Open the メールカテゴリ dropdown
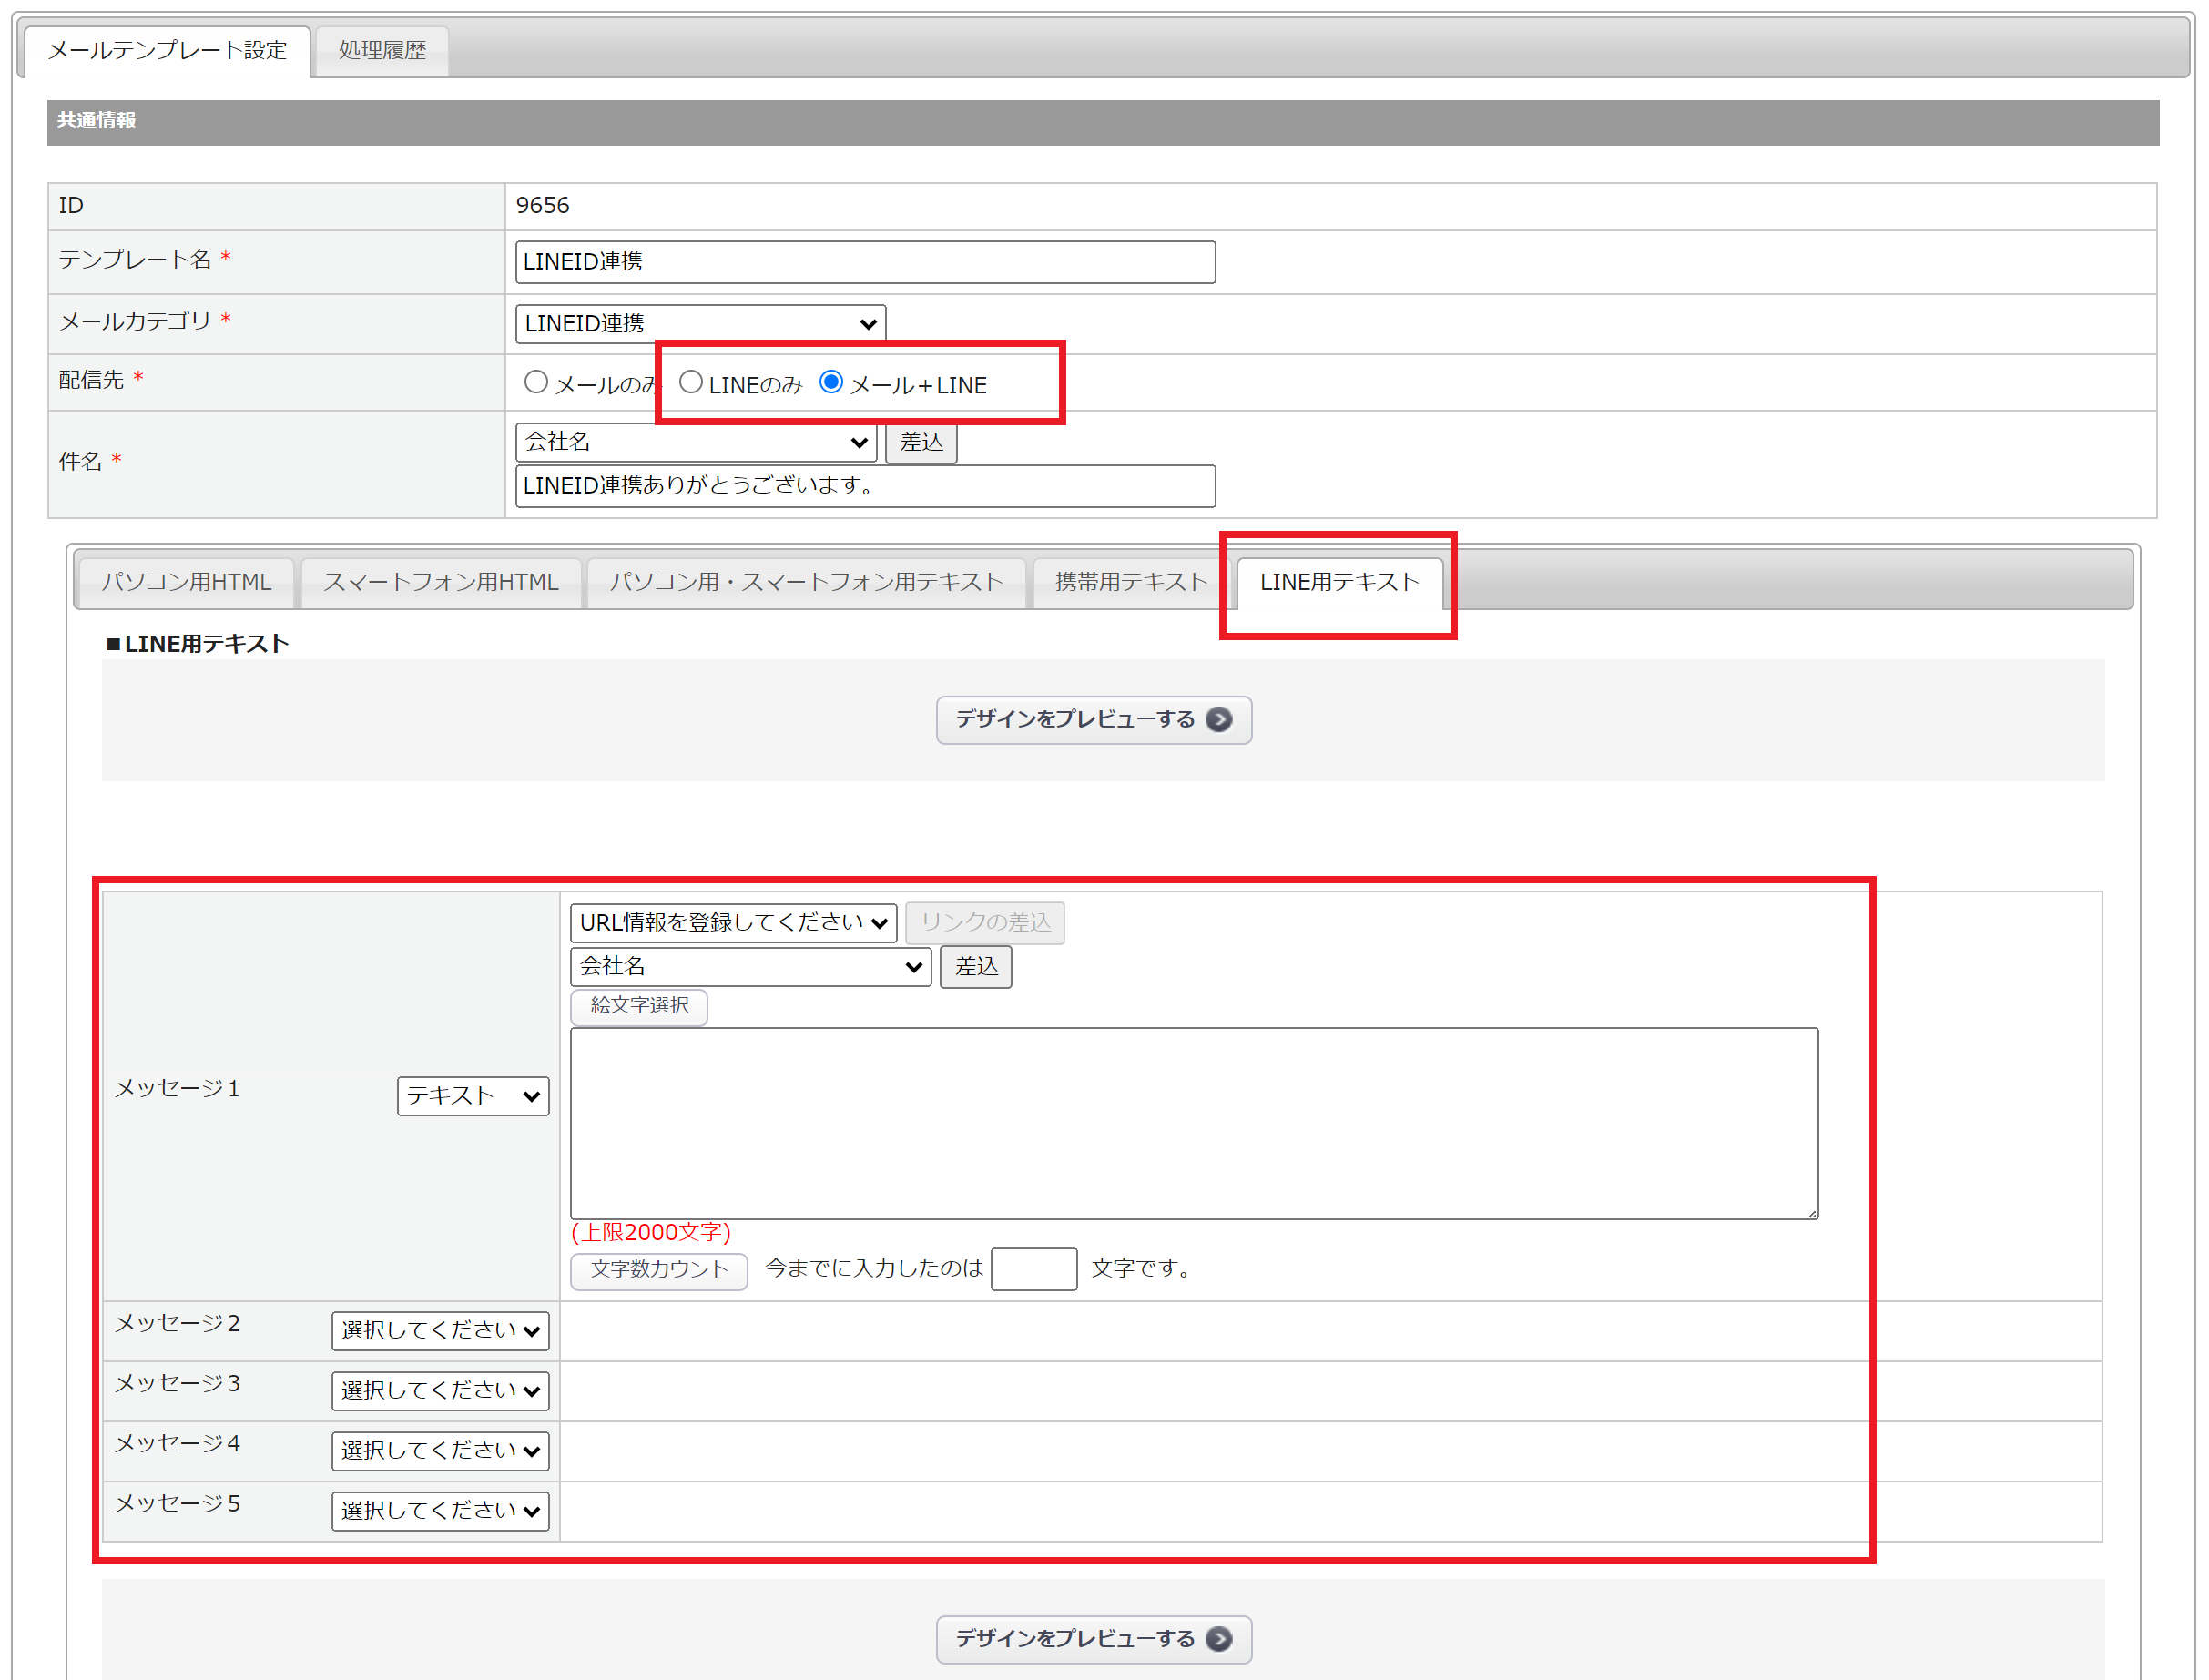2209x1680 pixels. 699,323
